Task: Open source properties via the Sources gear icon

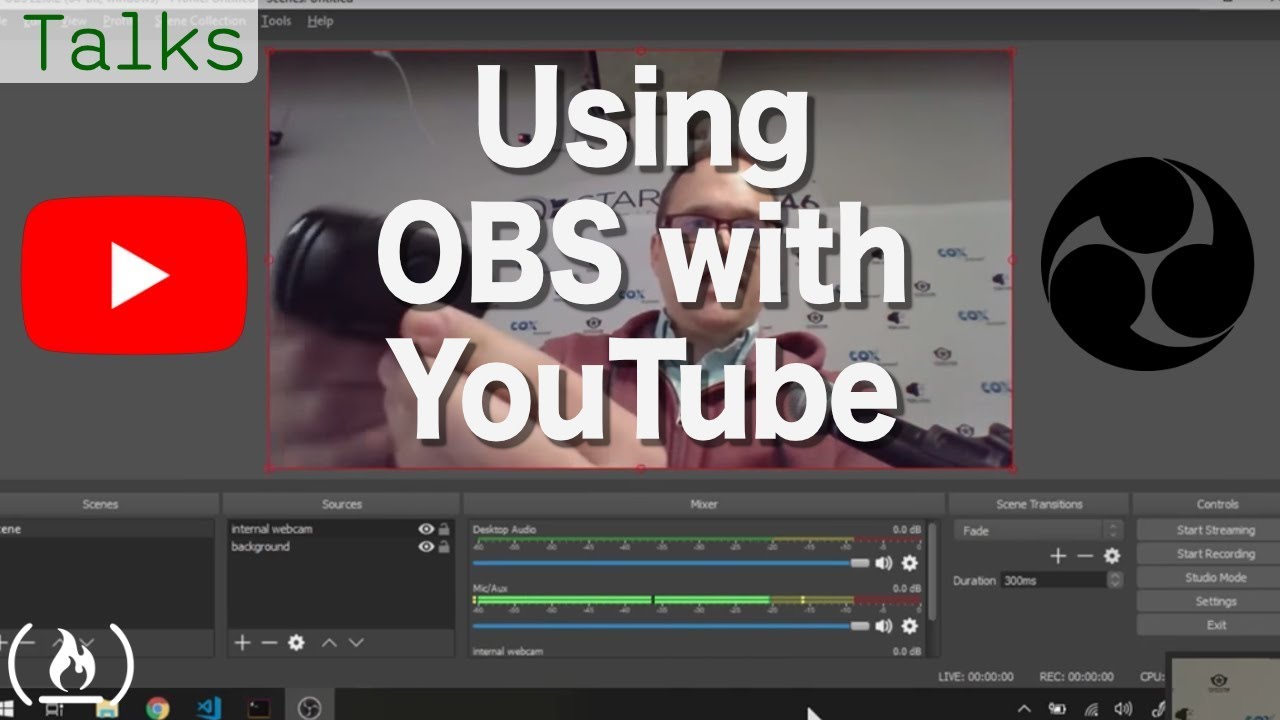Action: coord(296,643)
